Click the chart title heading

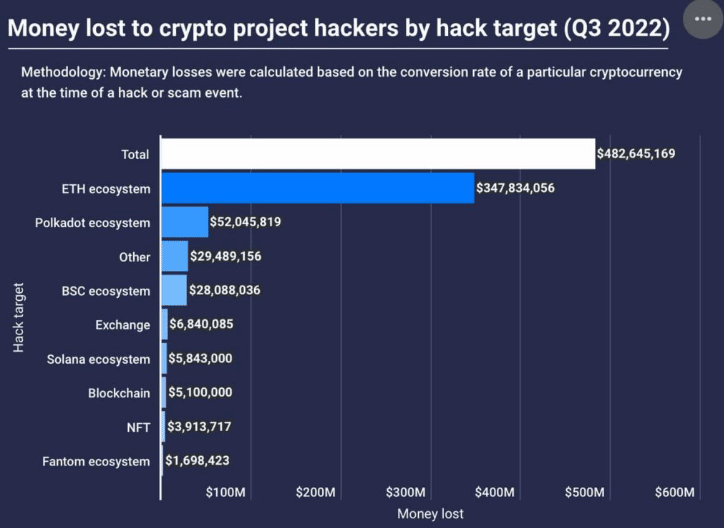[338, 27]
